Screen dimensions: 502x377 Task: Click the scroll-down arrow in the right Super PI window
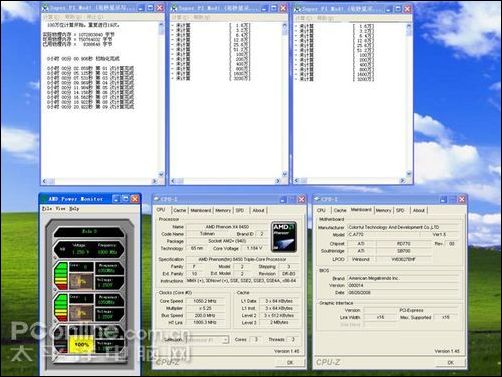[x=409, y=174]
